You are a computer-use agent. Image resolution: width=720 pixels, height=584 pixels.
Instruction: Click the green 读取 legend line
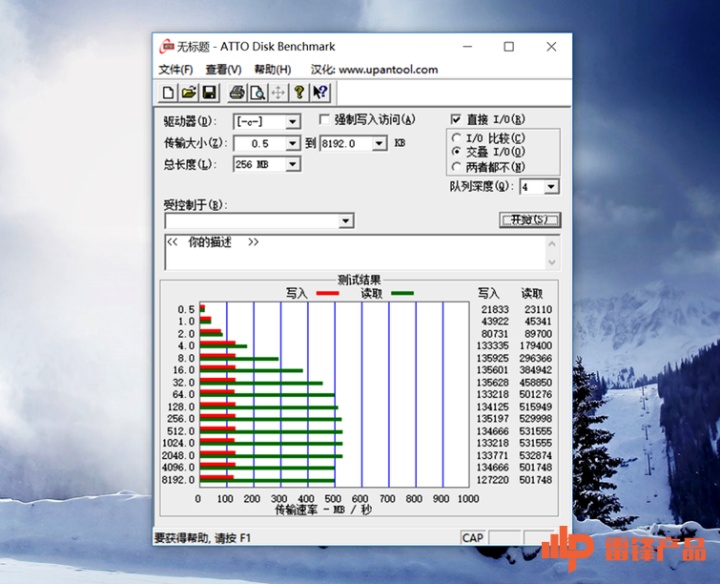(x=402, y=293)
